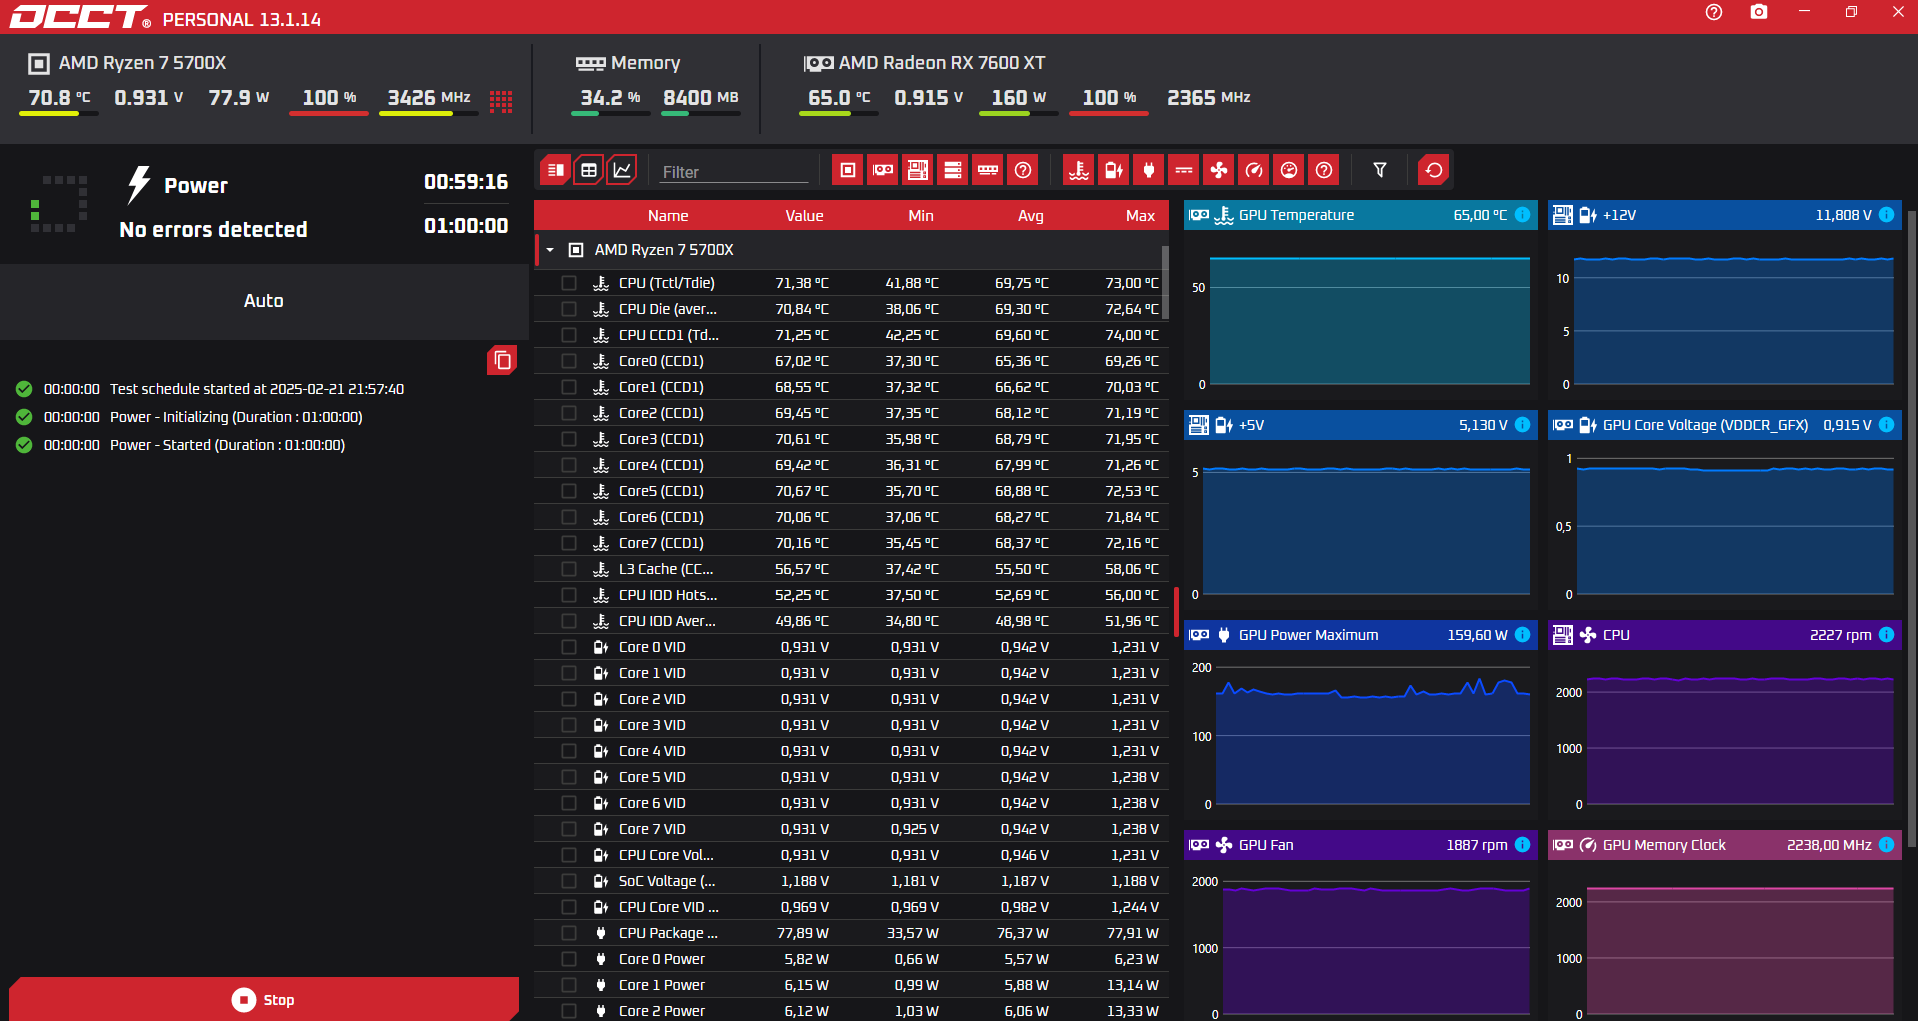Open info for the GPU Core Voltage graph

coord(1886,425)
